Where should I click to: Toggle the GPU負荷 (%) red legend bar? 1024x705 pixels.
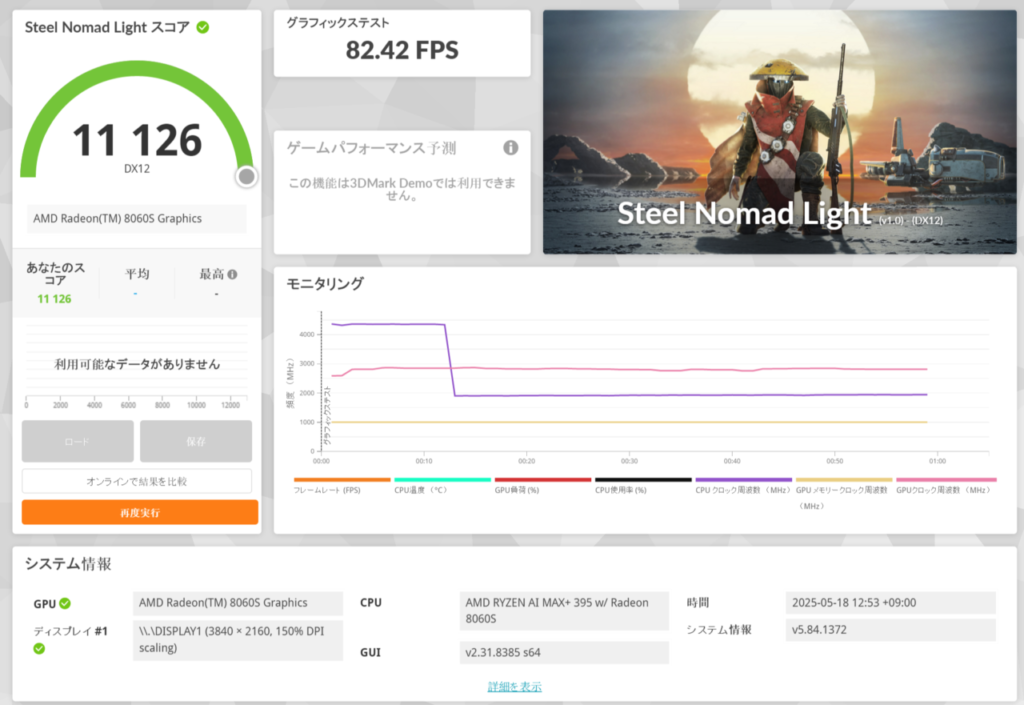(x=543, y=480)
